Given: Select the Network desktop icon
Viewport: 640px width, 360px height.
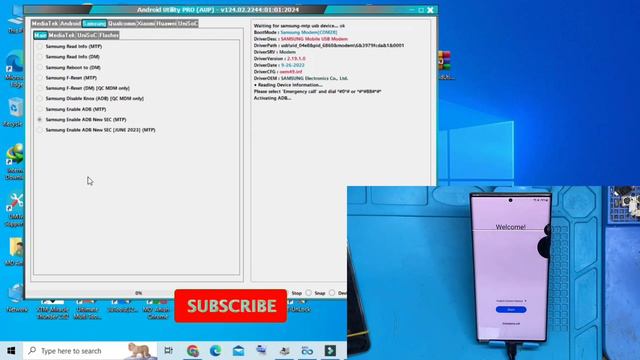Looking at the screenshot, I should click(16, 298).
